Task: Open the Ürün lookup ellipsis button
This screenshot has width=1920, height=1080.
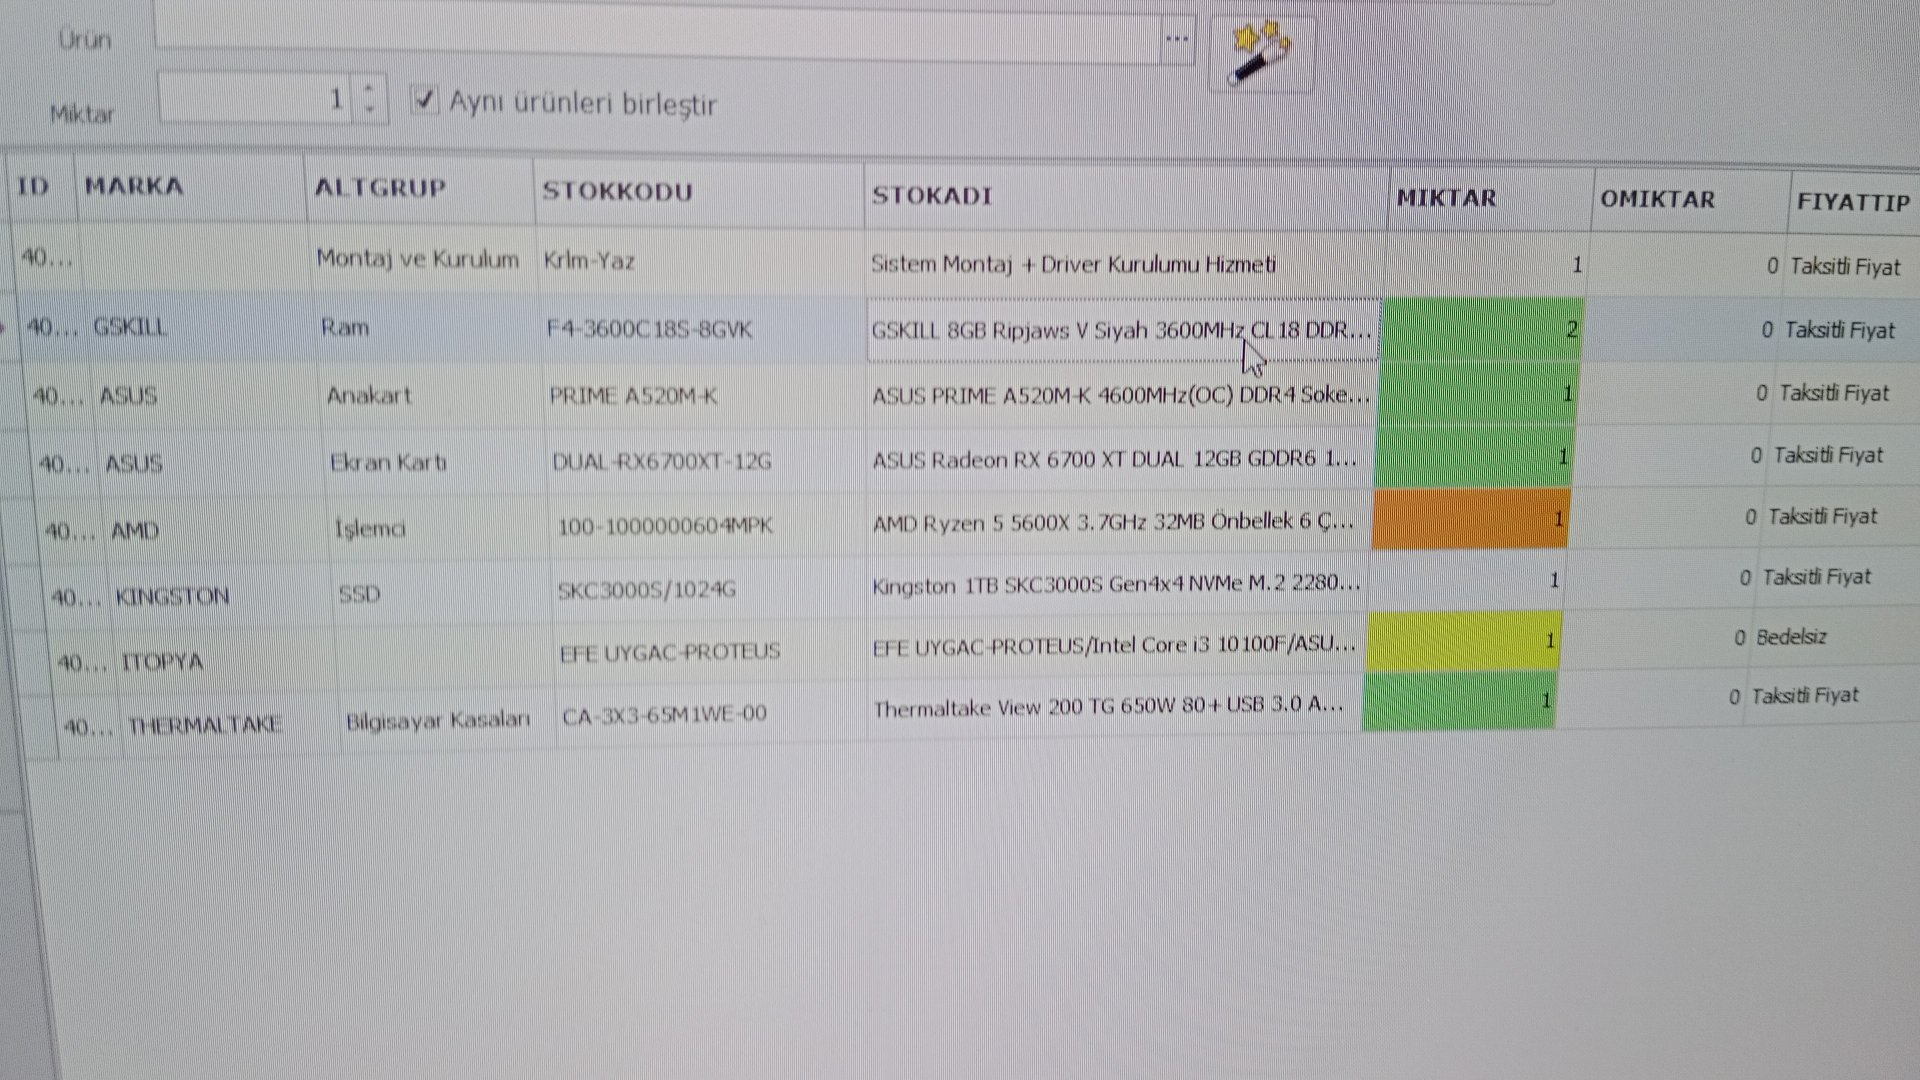Action: click(1177, 40)
